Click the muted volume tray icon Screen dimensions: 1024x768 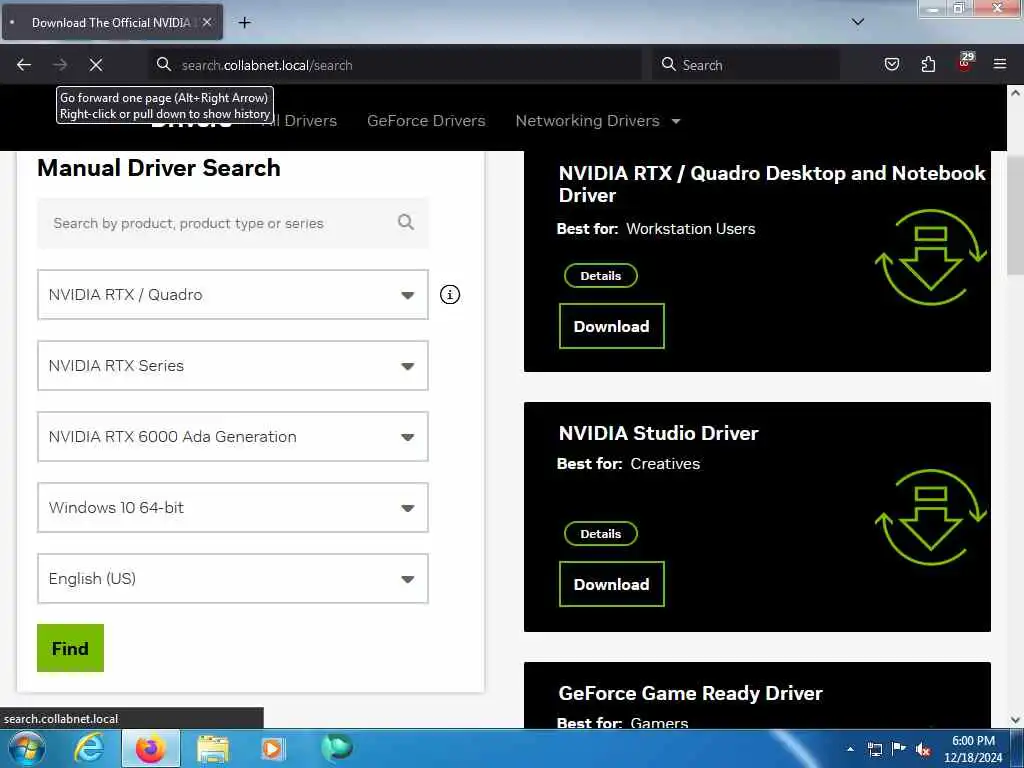coord(923,750)
